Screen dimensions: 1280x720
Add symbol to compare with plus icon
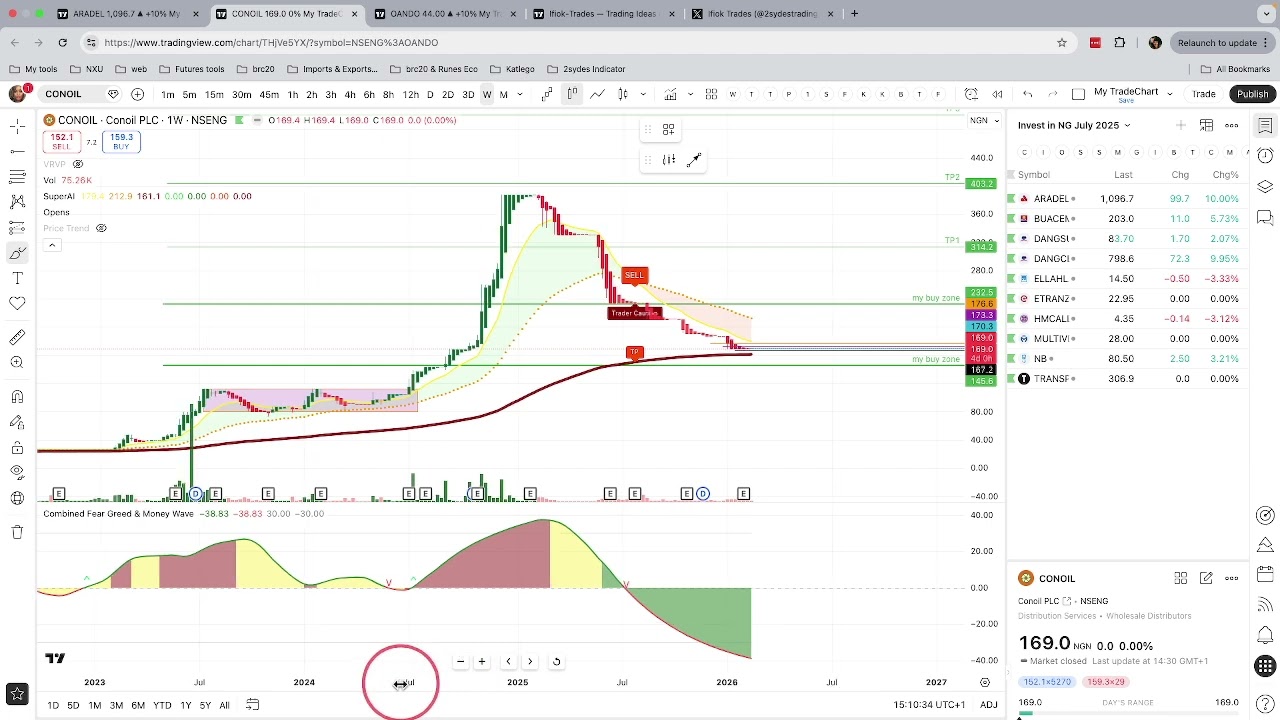pos(137,94)
